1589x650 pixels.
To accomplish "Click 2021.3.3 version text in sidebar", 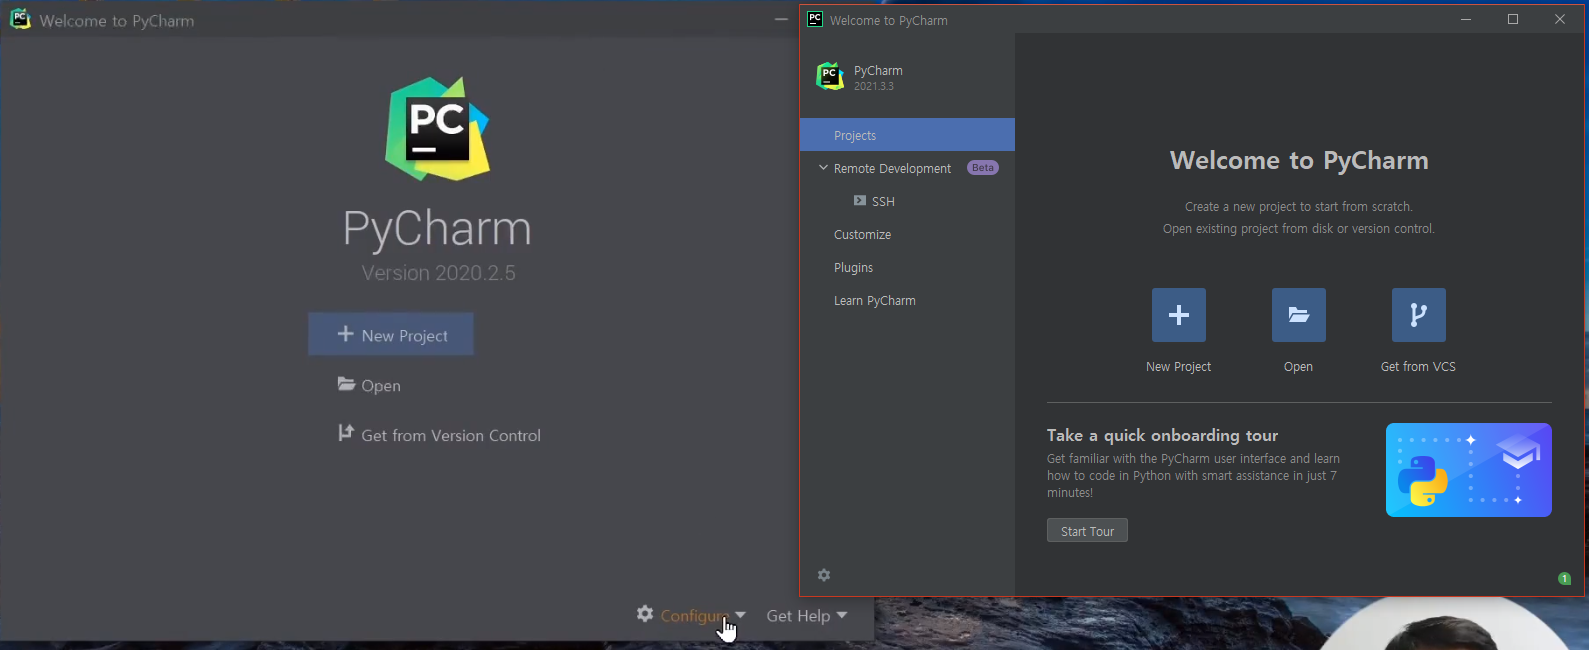I will pyautogui.click(x=874, y=86).
